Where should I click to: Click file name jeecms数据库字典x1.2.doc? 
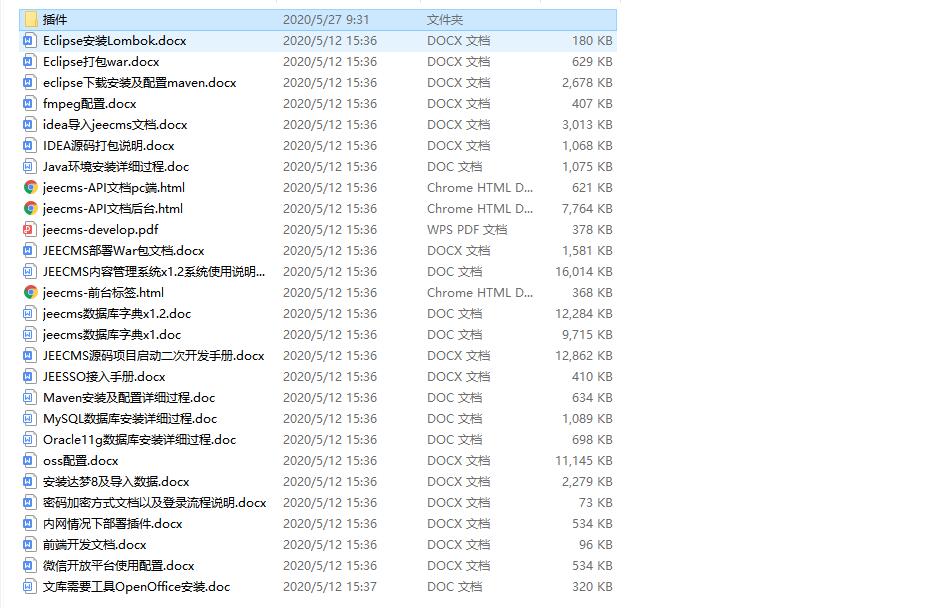[x=117, y=314]
